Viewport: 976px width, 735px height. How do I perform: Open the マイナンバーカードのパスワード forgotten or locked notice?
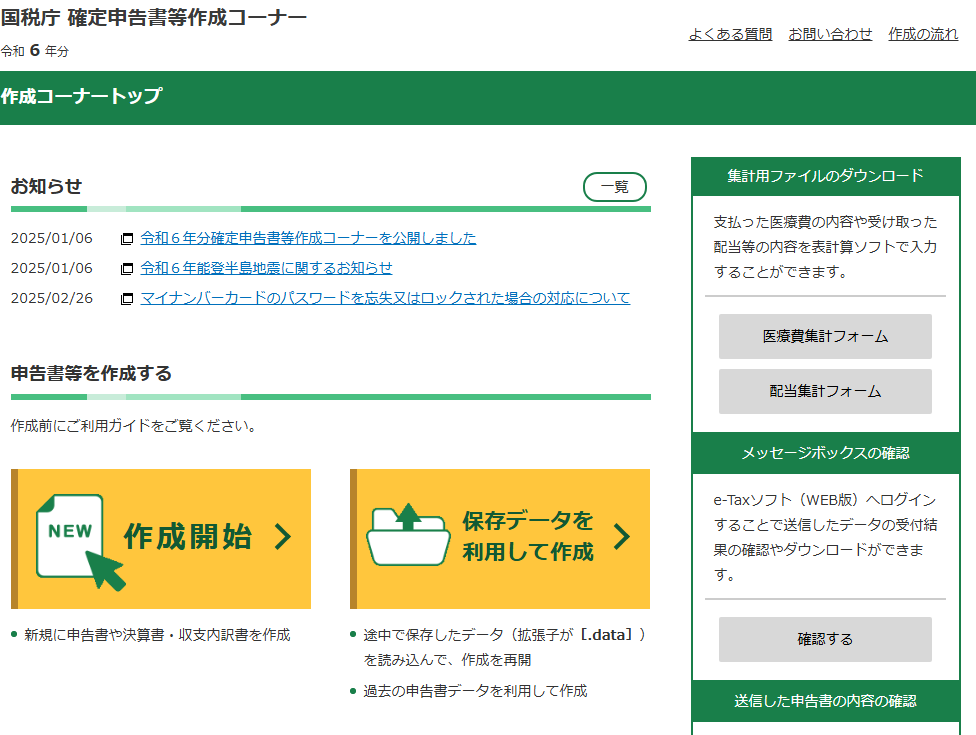(x=385, y=298)
